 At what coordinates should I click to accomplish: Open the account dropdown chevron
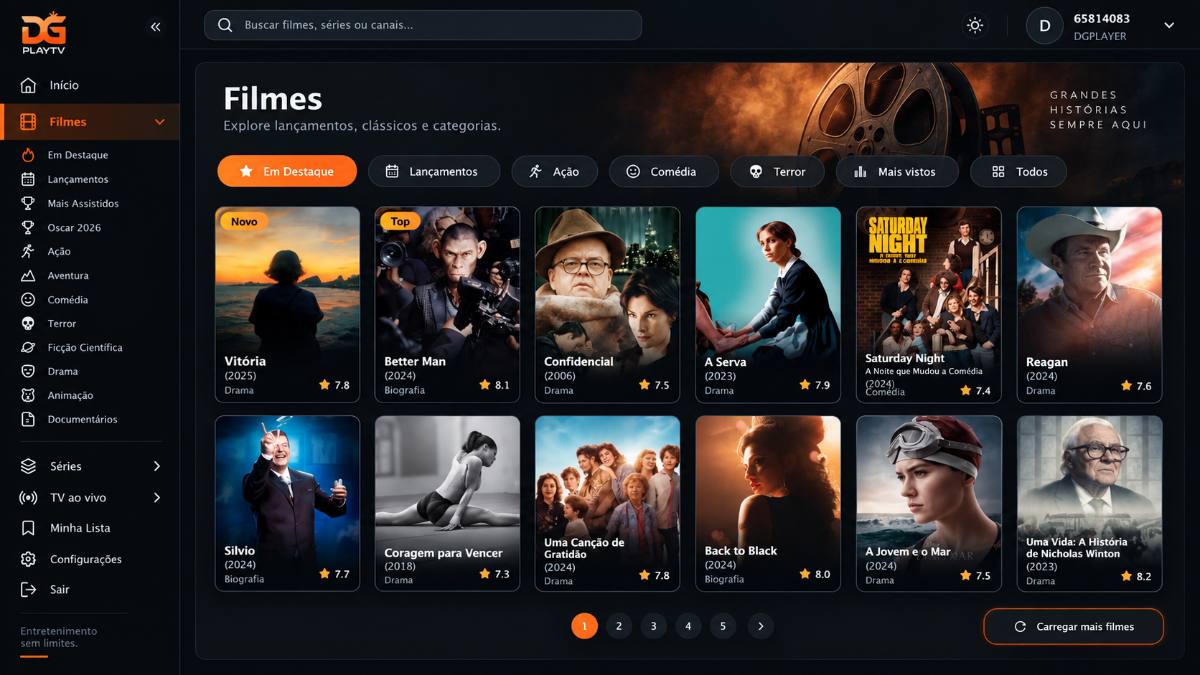click(x=1169, y=26)
